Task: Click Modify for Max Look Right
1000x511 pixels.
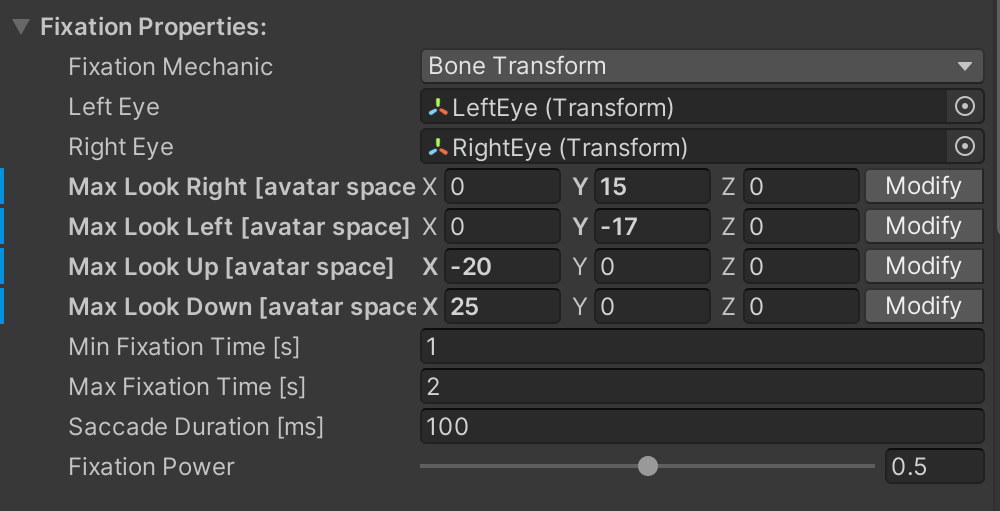Action: point(923,186)
